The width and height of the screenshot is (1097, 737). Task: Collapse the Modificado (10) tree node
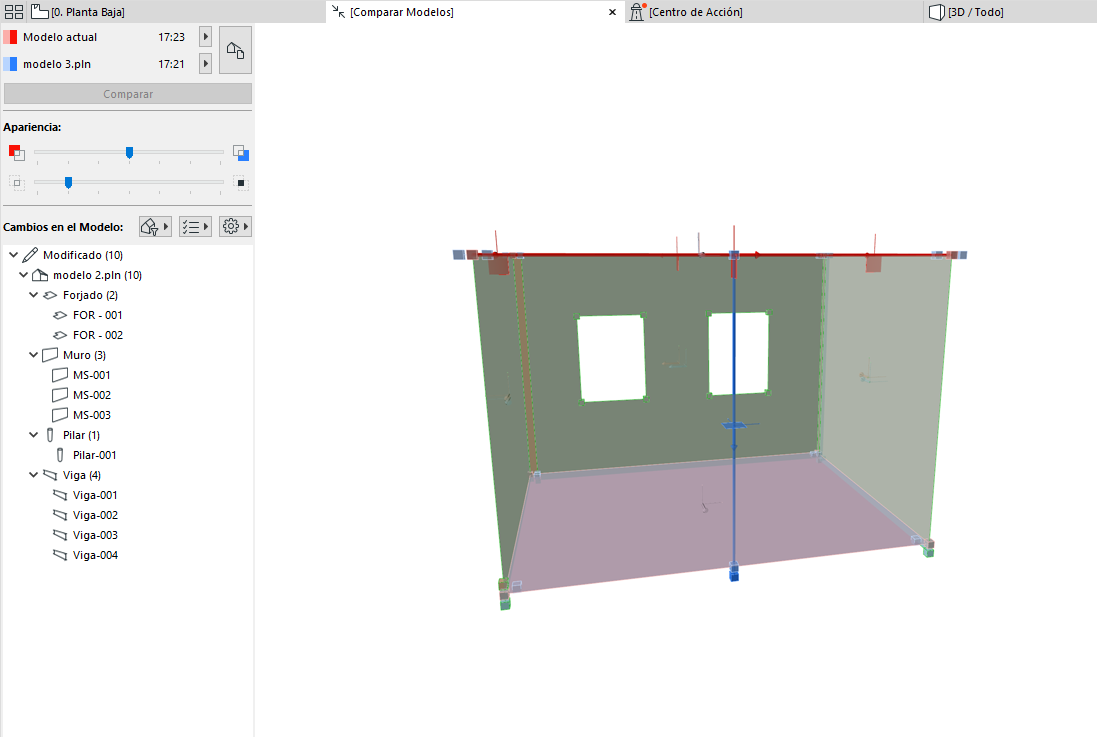tap(14, 255)
